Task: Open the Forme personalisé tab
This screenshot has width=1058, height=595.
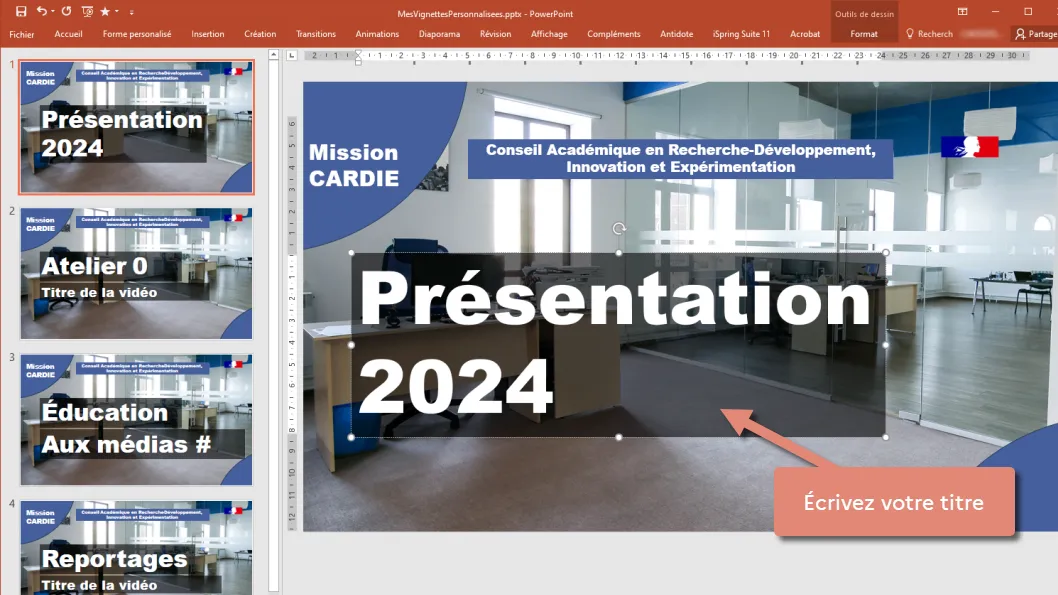Action: coord(137,34)
